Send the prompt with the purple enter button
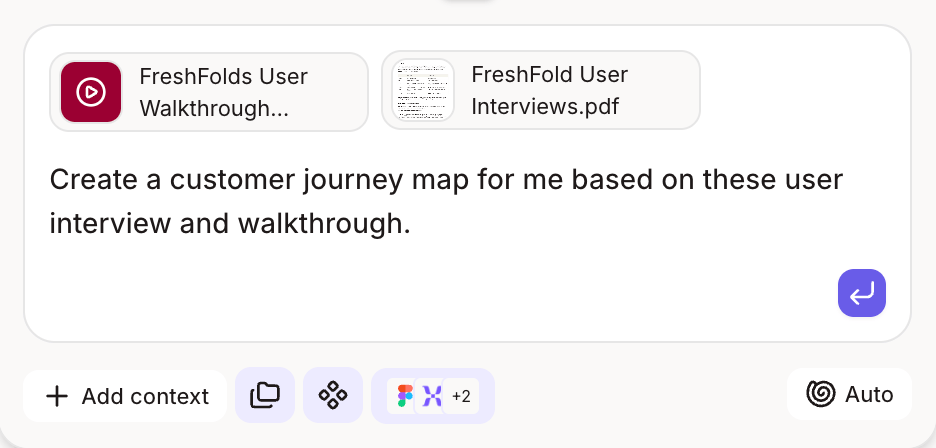Viewport: 936px width, 448px height. tap(861, 293)
